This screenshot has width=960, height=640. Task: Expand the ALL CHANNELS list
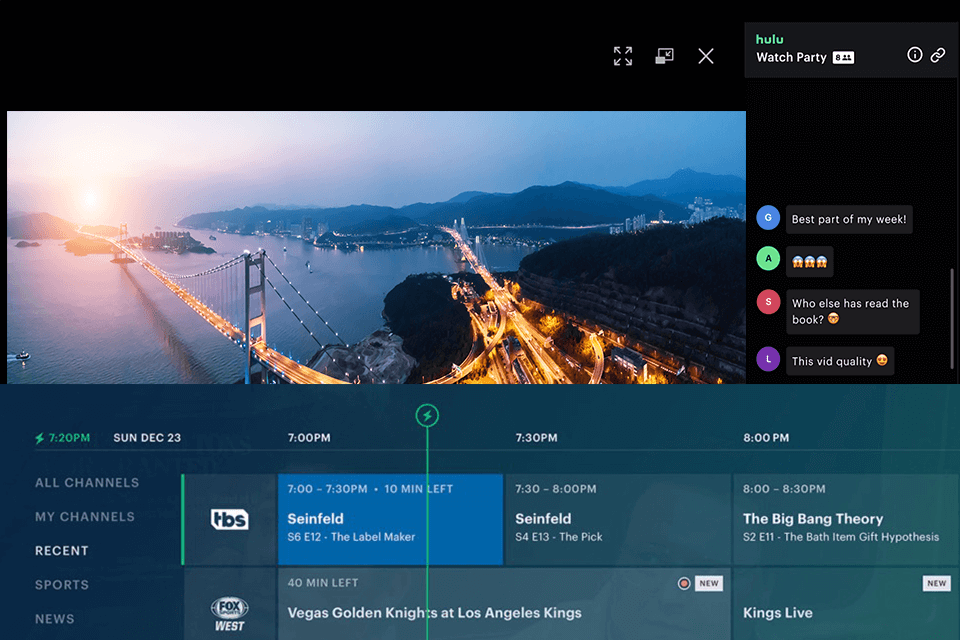coord(87,482)
